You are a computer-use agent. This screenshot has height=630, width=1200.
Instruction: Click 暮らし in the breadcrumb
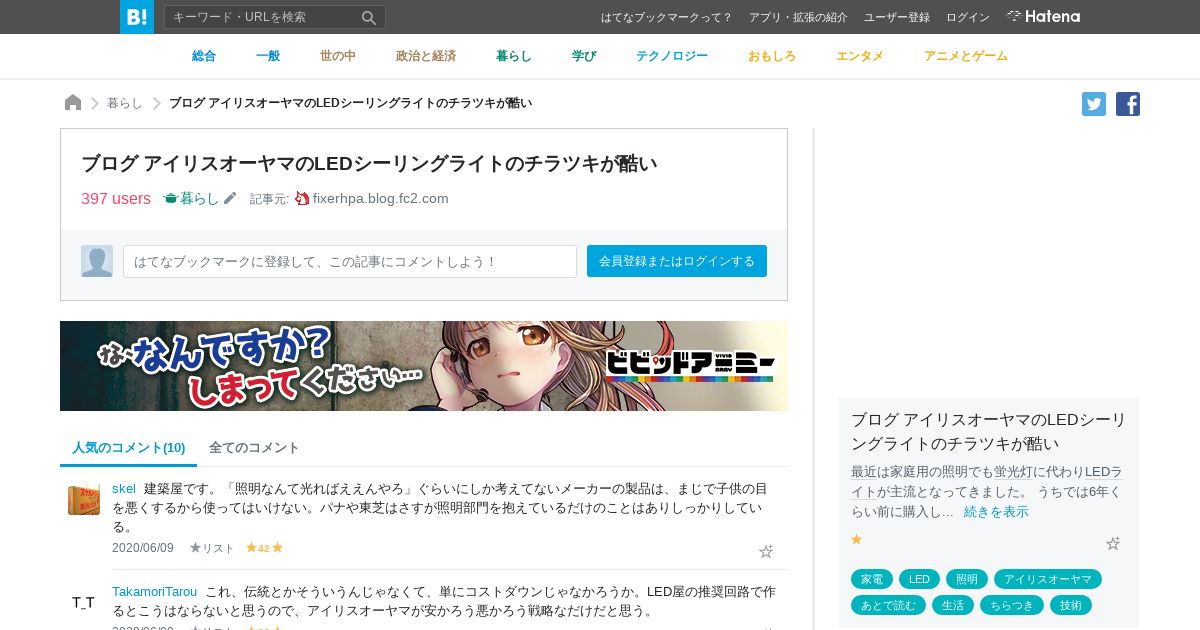point(125,103)
